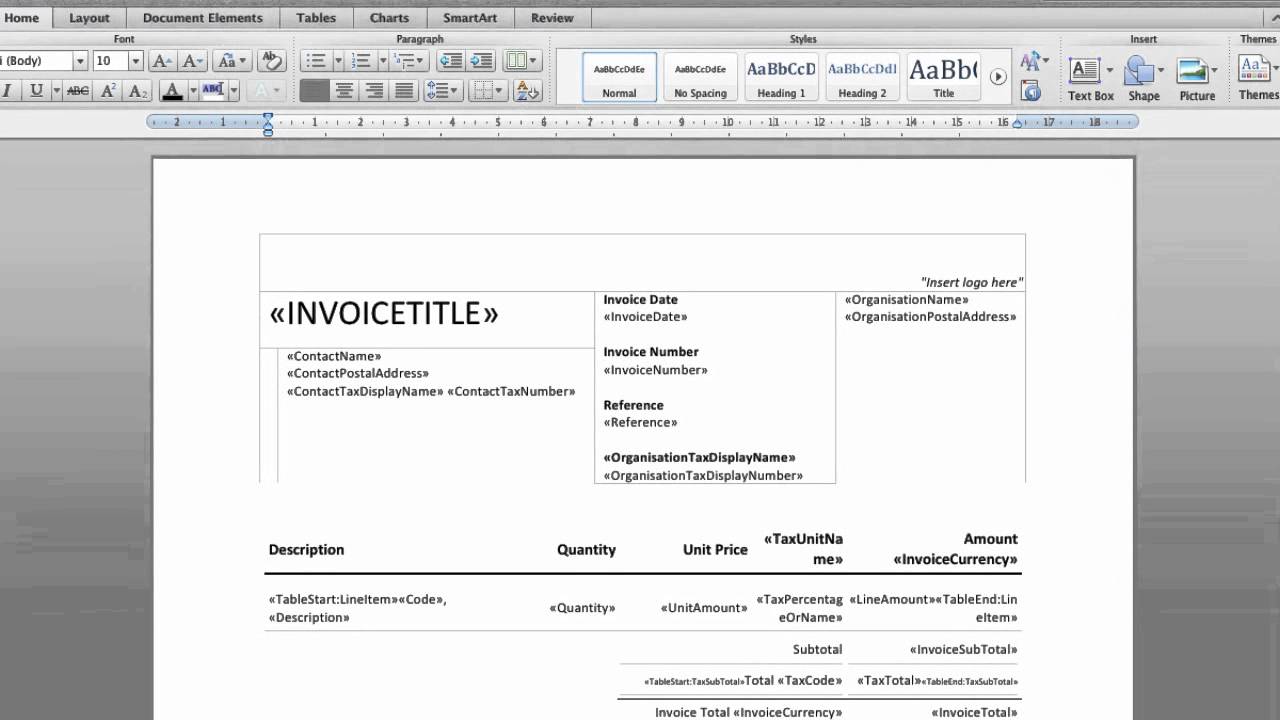The width and height of the screenshot is (1280, 720).
Task: Toggle strikethrough formatting
Action: [x=78, y=91]
